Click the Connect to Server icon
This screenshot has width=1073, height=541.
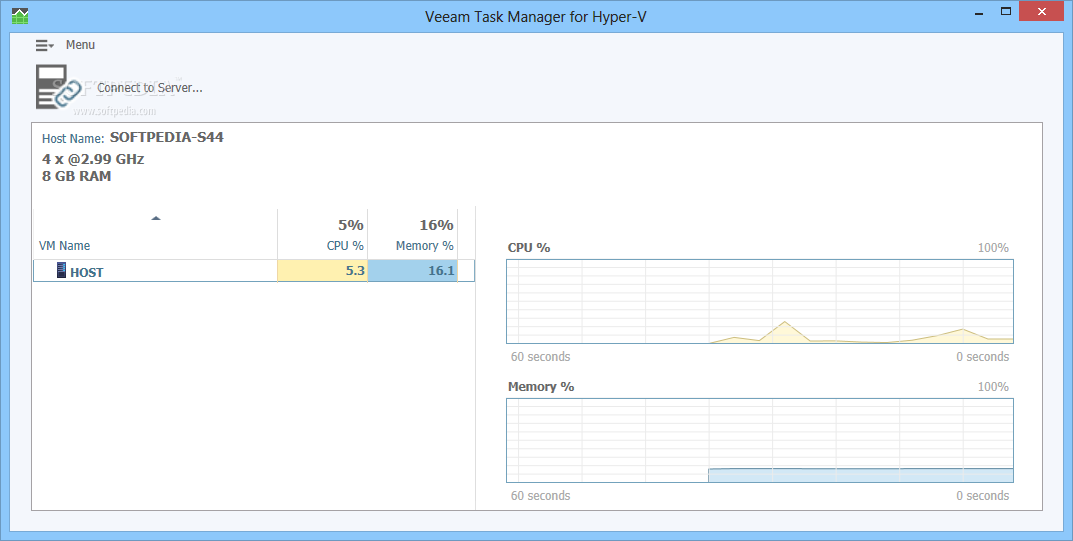coord(58,87)
